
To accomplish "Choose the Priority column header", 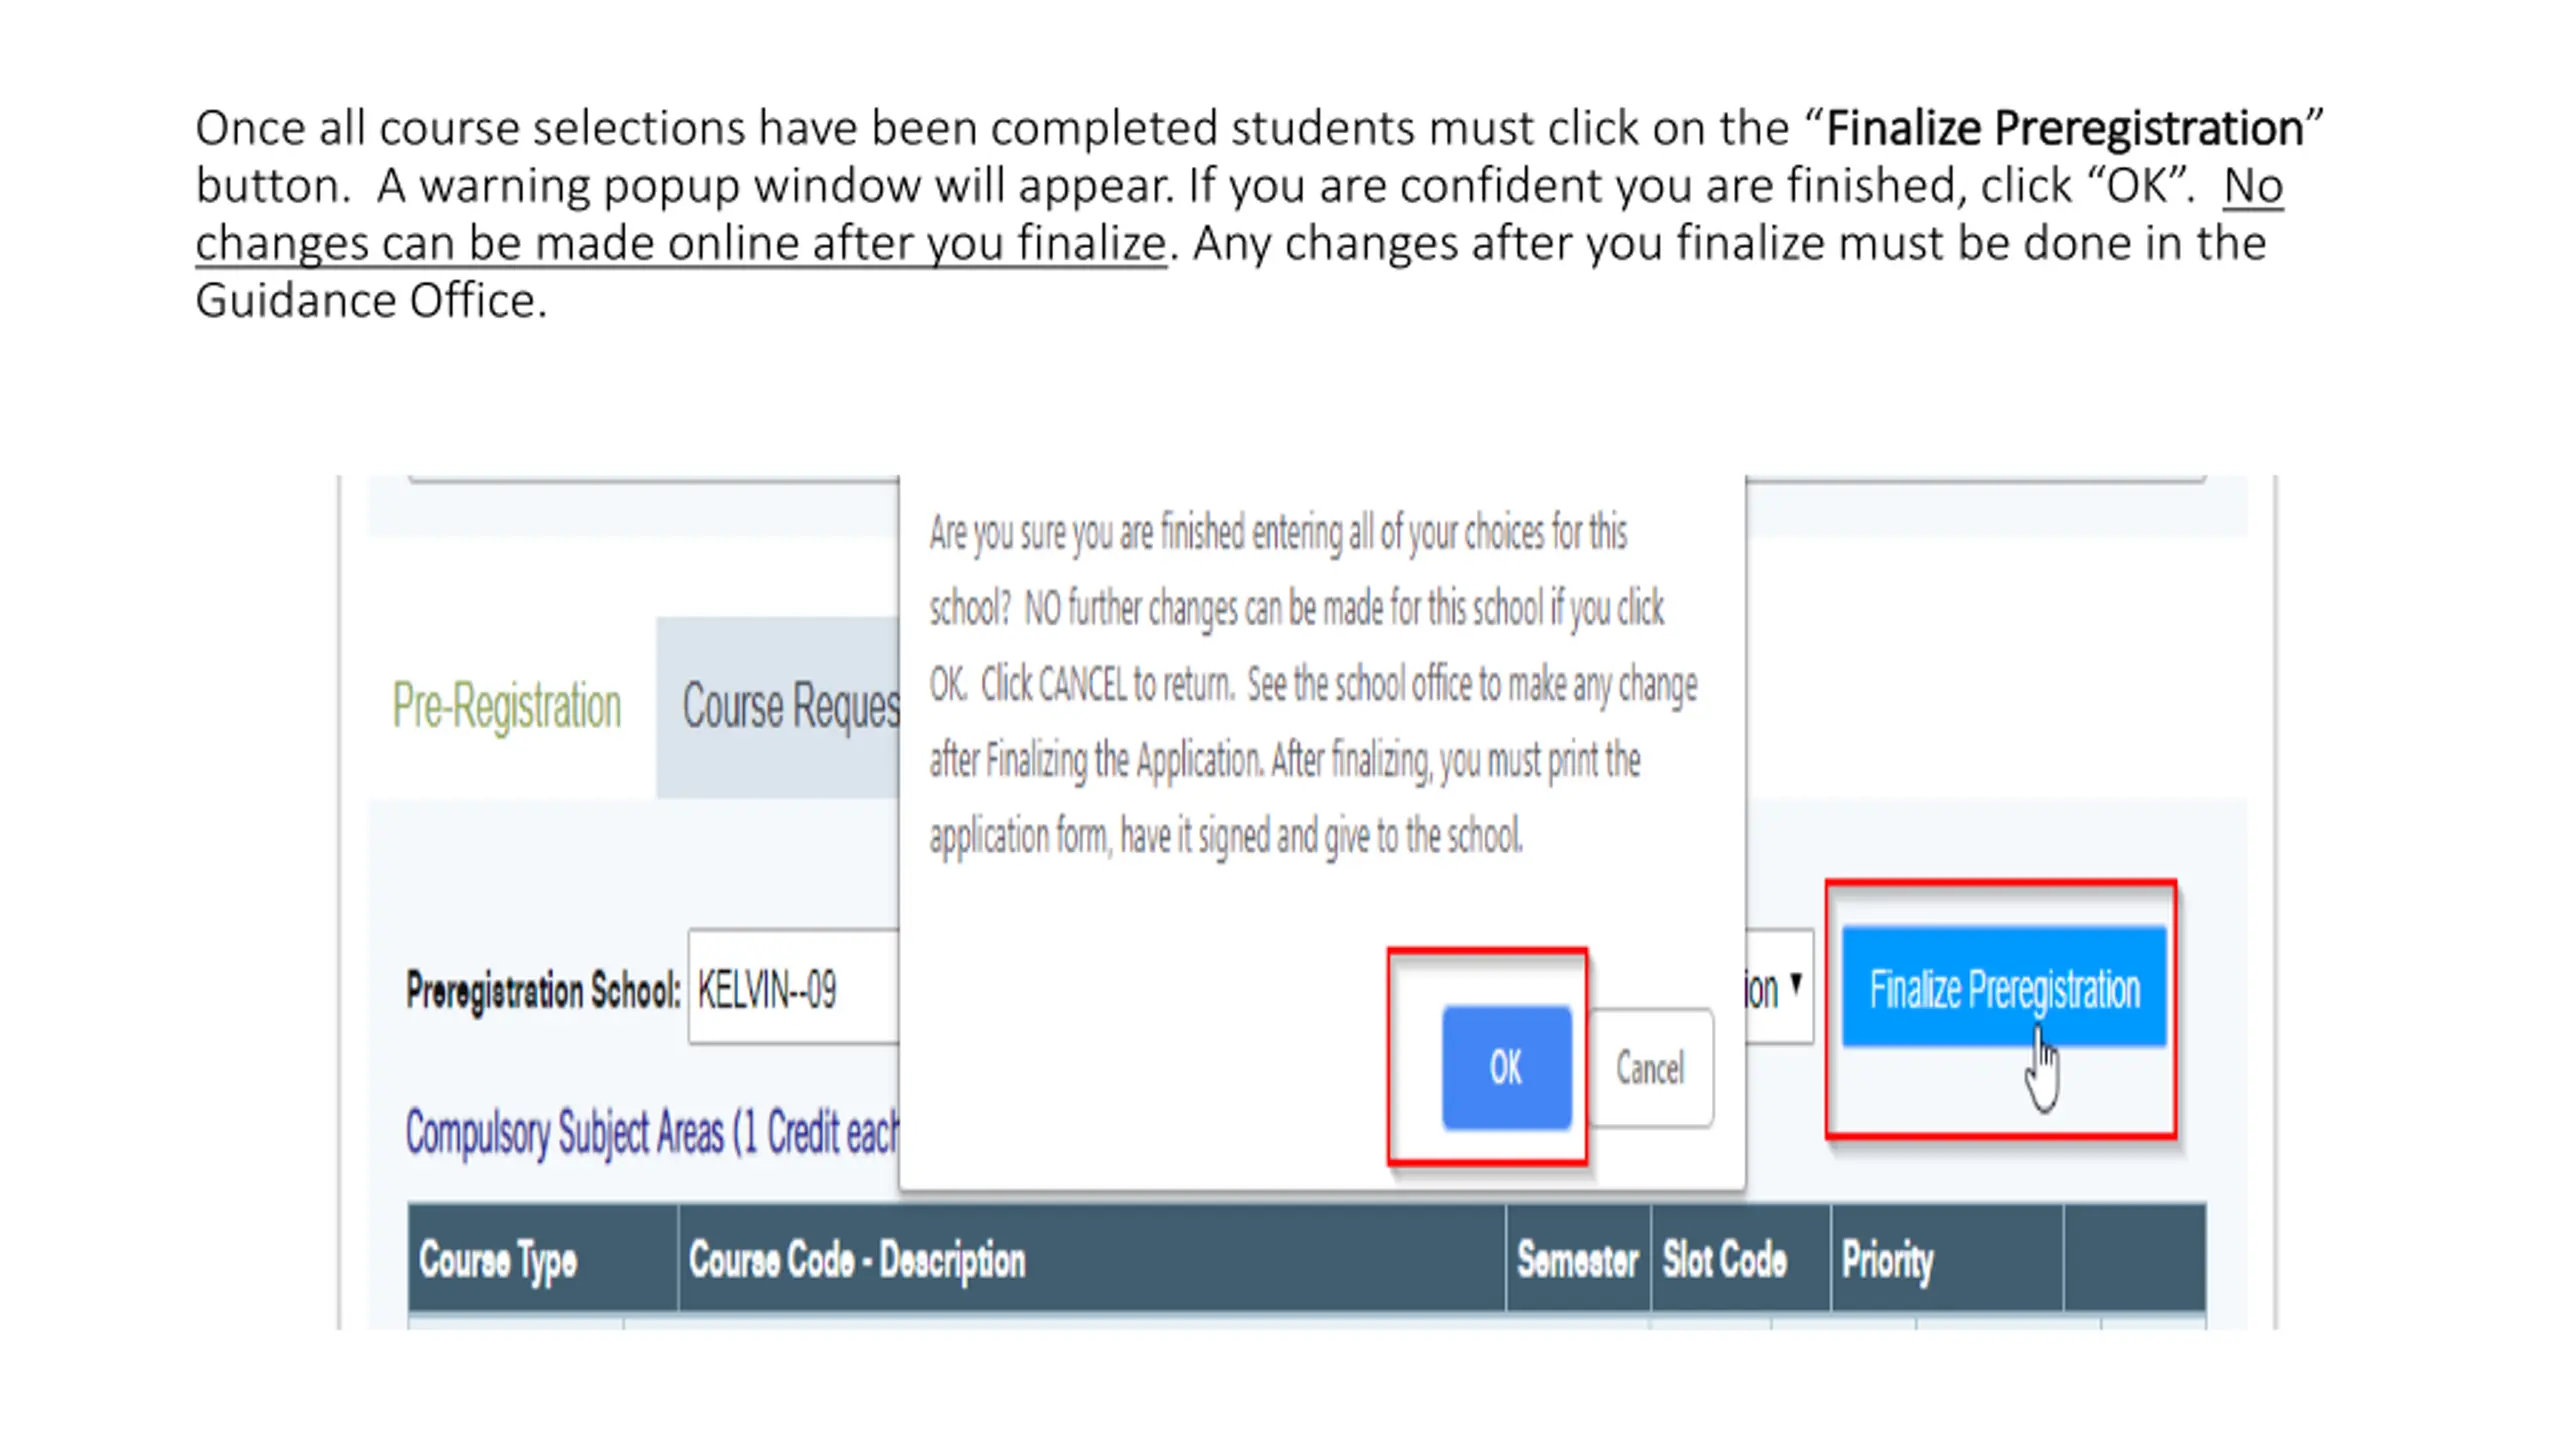I will pyautogui.click(x=1947, y=1258).
